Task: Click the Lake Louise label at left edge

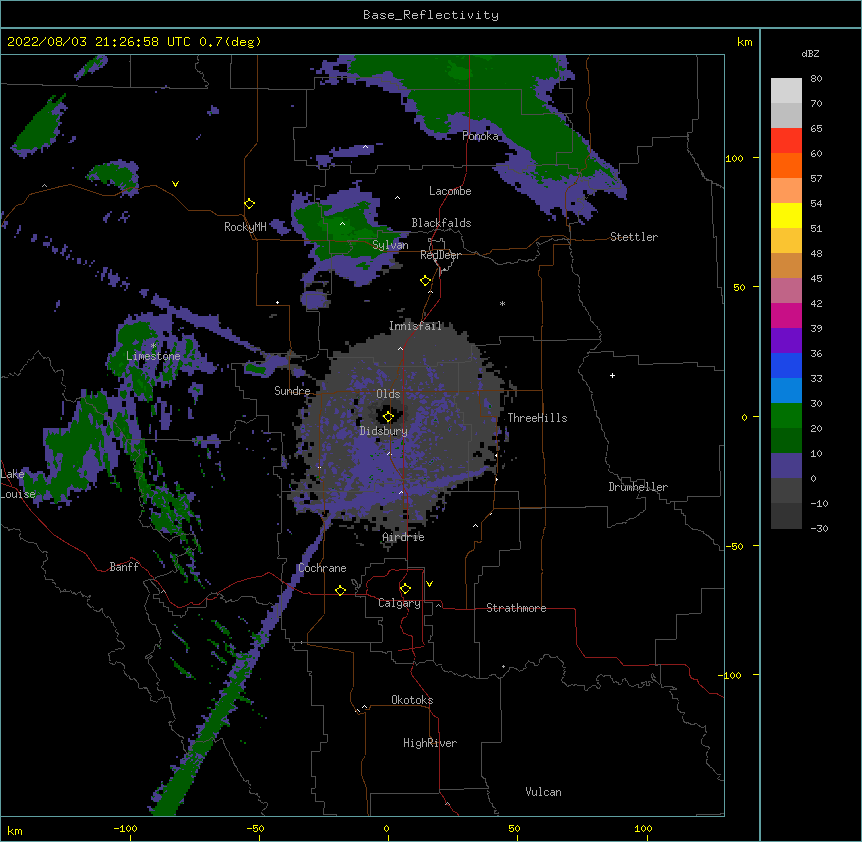Action: (x=18, y=484)
